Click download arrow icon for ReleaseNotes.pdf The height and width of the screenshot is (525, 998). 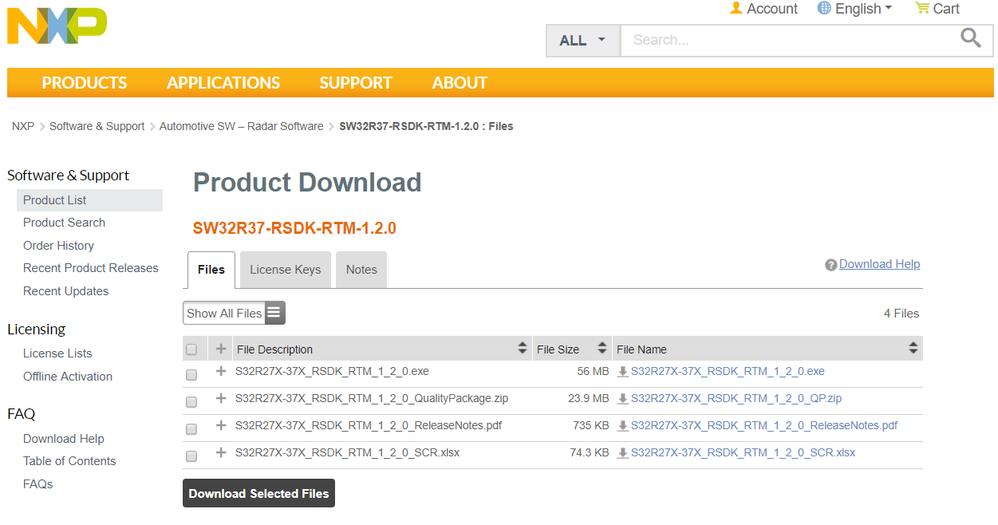(x=622, y=426)
